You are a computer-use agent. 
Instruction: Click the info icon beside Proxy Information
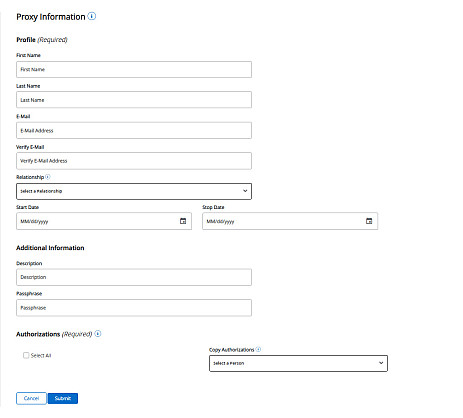click(x=92, y=16)
